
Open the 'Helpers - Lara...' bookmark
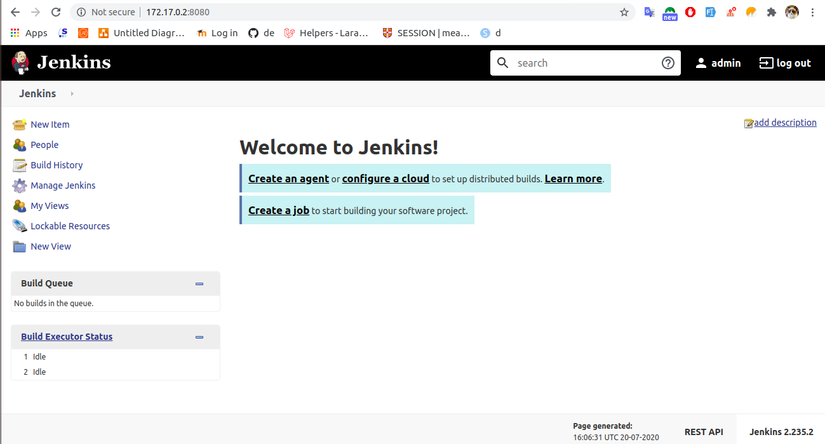click(326, 33)
